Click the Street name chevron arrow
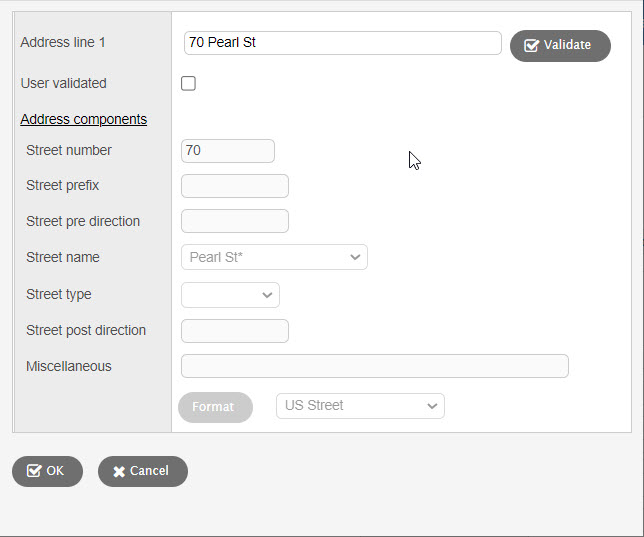Viewport: 644px width, 537px height. (x=355, y=258)
